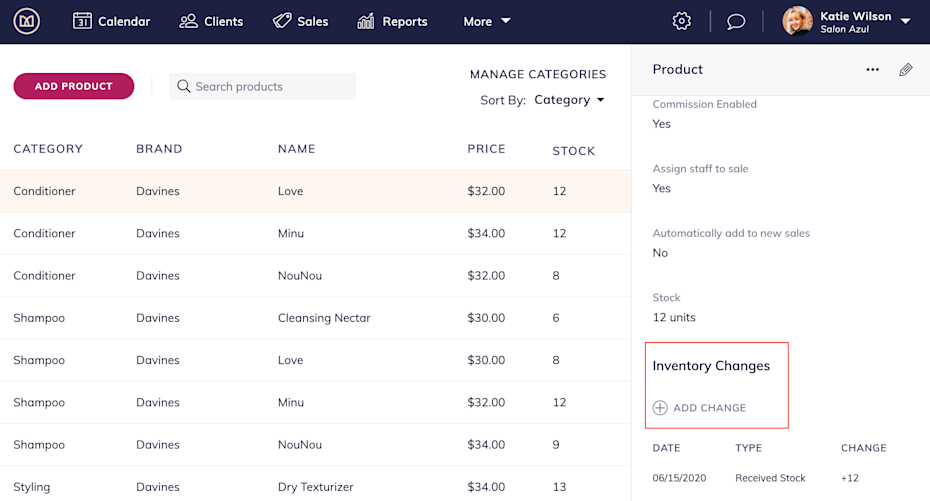Image resolution: width=930 pixels, height=501 pixels.
Task: Click the $34.00 price of Conditioner Minu
Action: (486, 233)
